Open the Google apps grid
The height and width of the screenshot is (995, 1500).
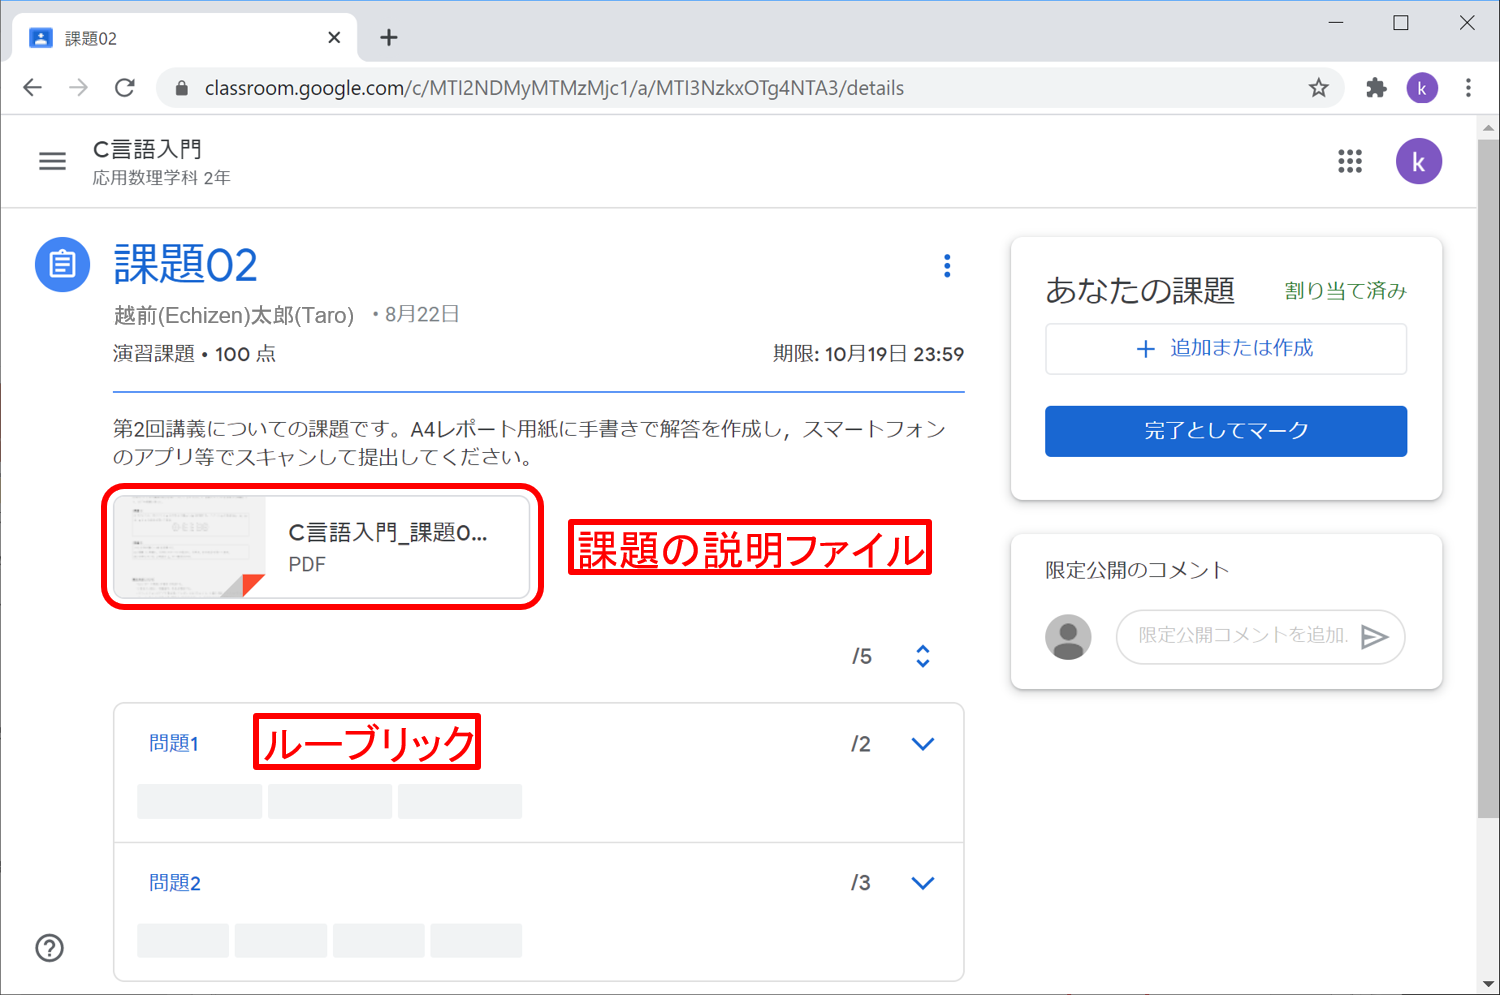click(x=1349, y=161)
